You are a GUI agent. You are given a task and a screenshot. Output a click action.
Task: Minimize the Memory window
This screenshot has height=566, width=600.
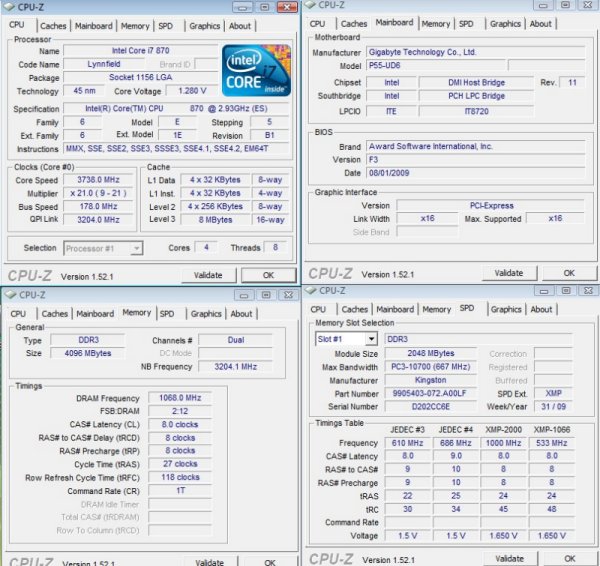click(x=244, y=295)
